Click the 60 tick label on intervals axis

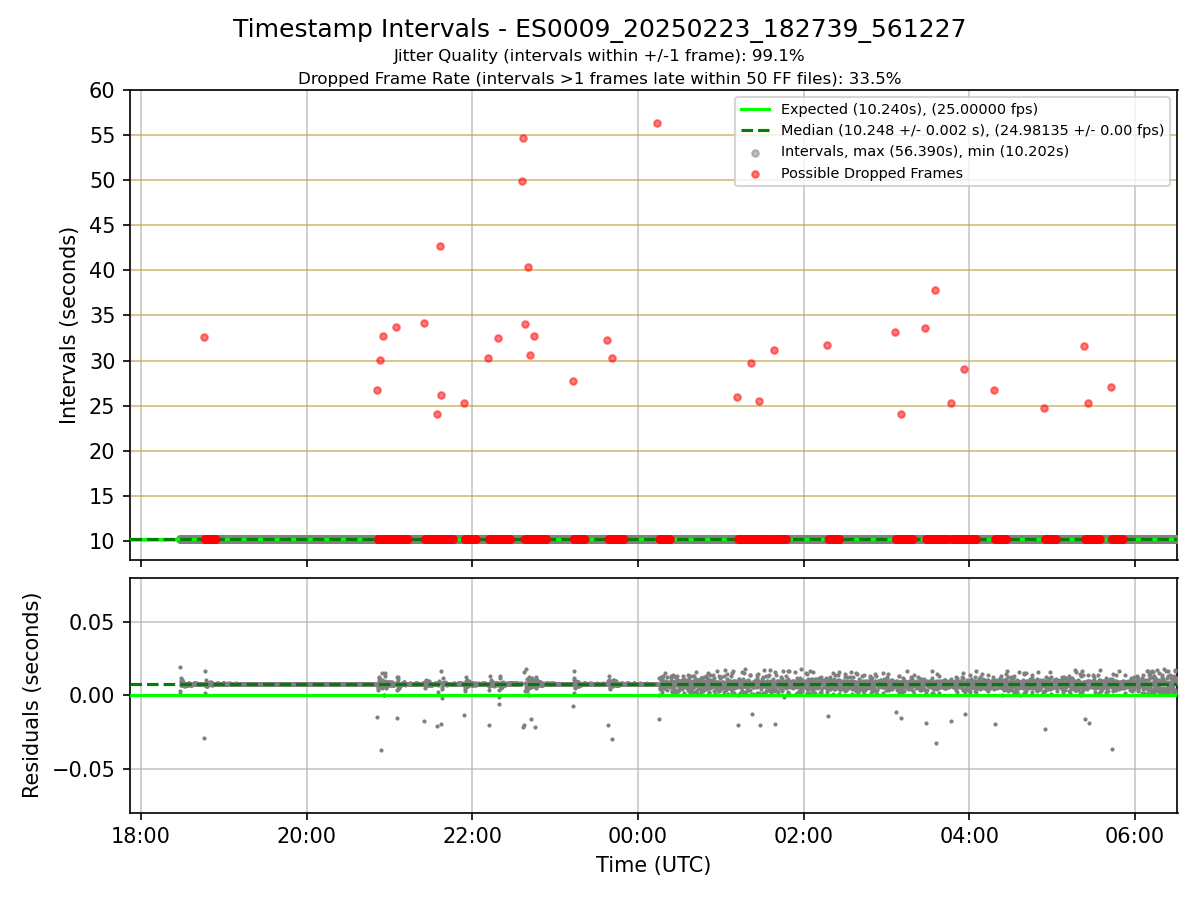pos(104,90)
